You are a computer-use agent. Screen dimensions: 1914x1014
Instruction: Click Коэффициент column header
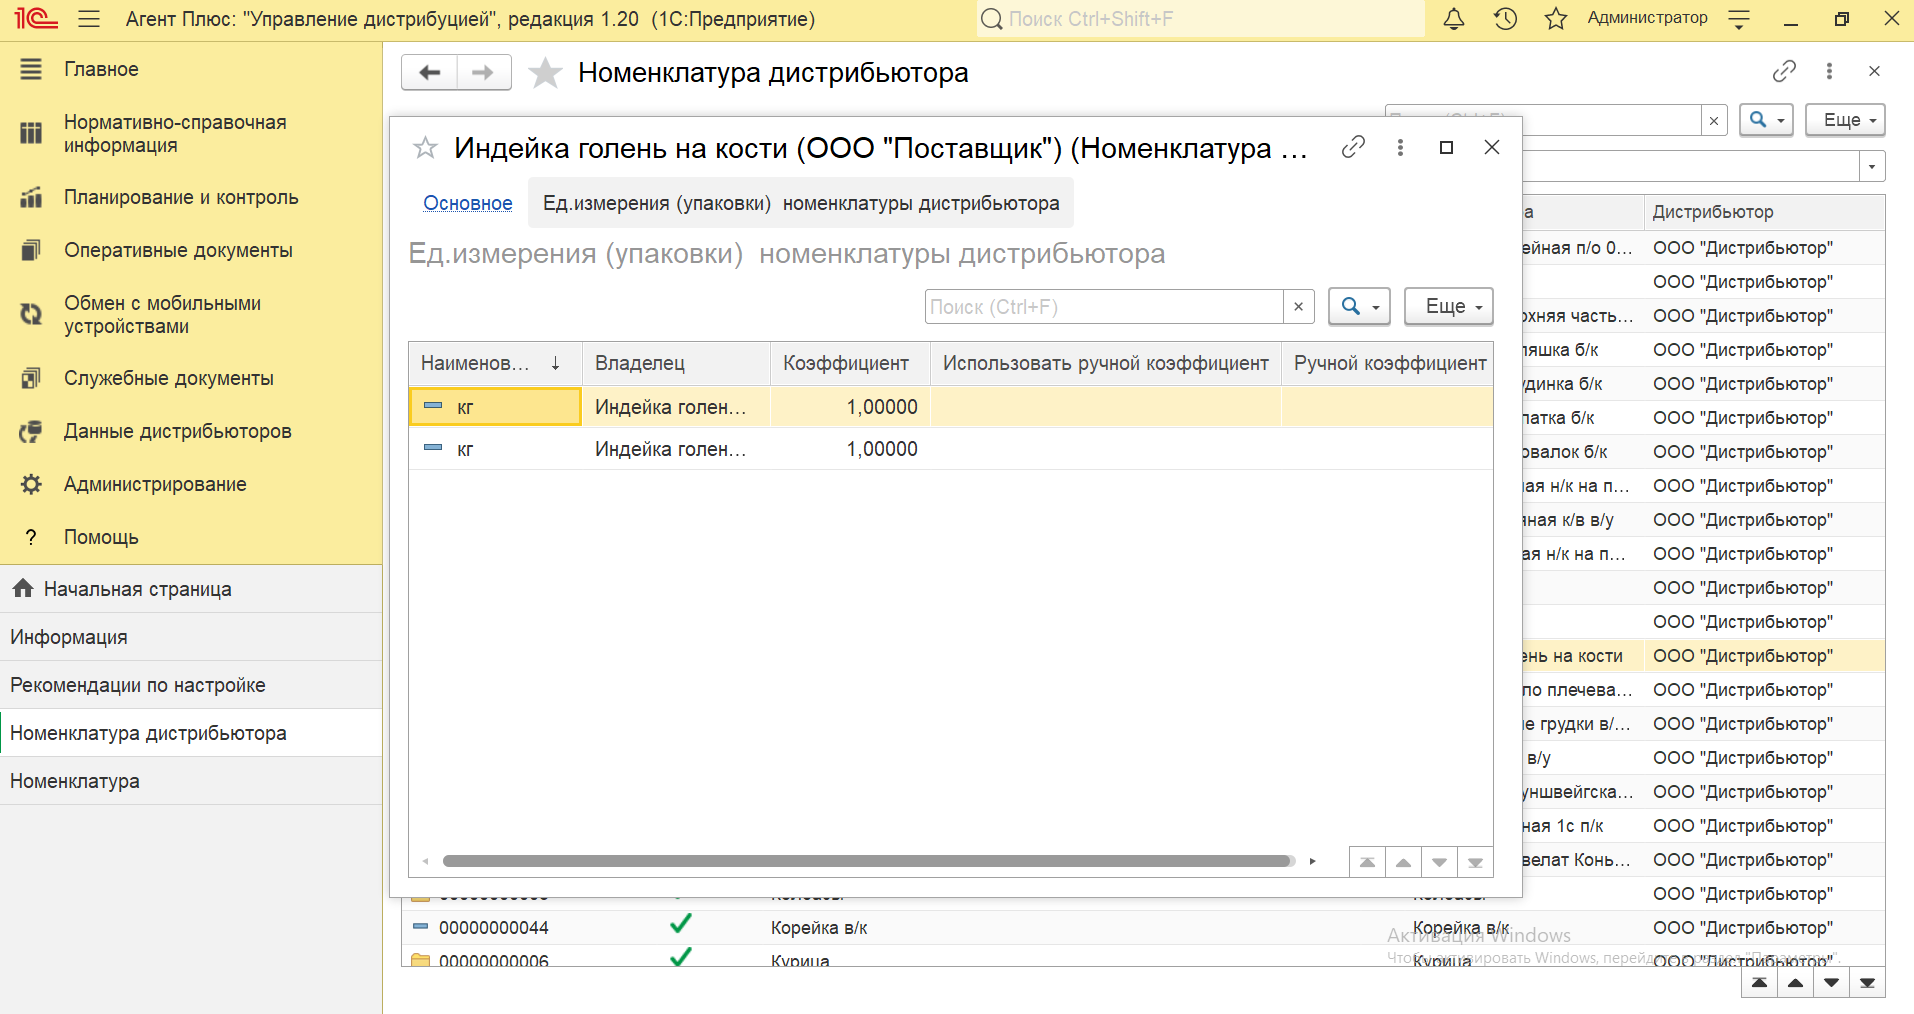tap(850, 363)
